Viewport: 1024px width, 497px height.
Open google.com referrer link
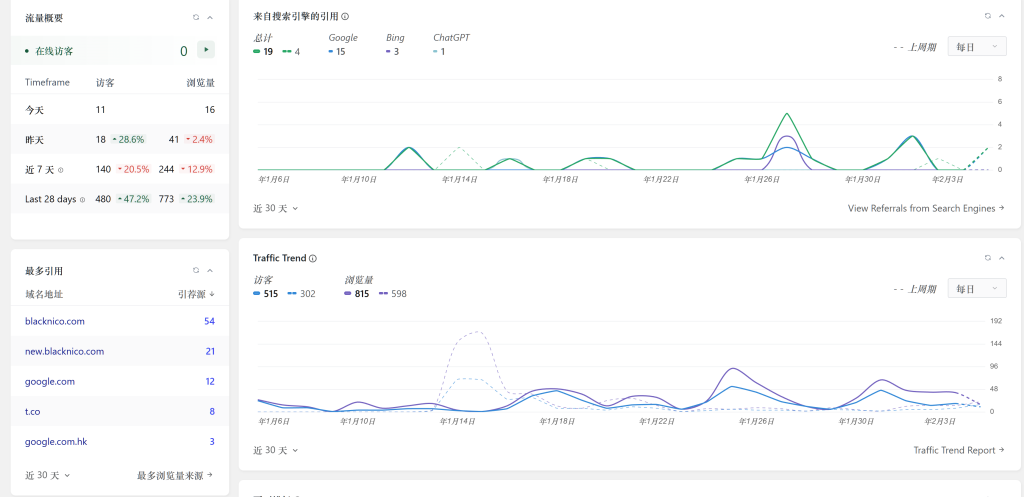(x=50, y=381)
